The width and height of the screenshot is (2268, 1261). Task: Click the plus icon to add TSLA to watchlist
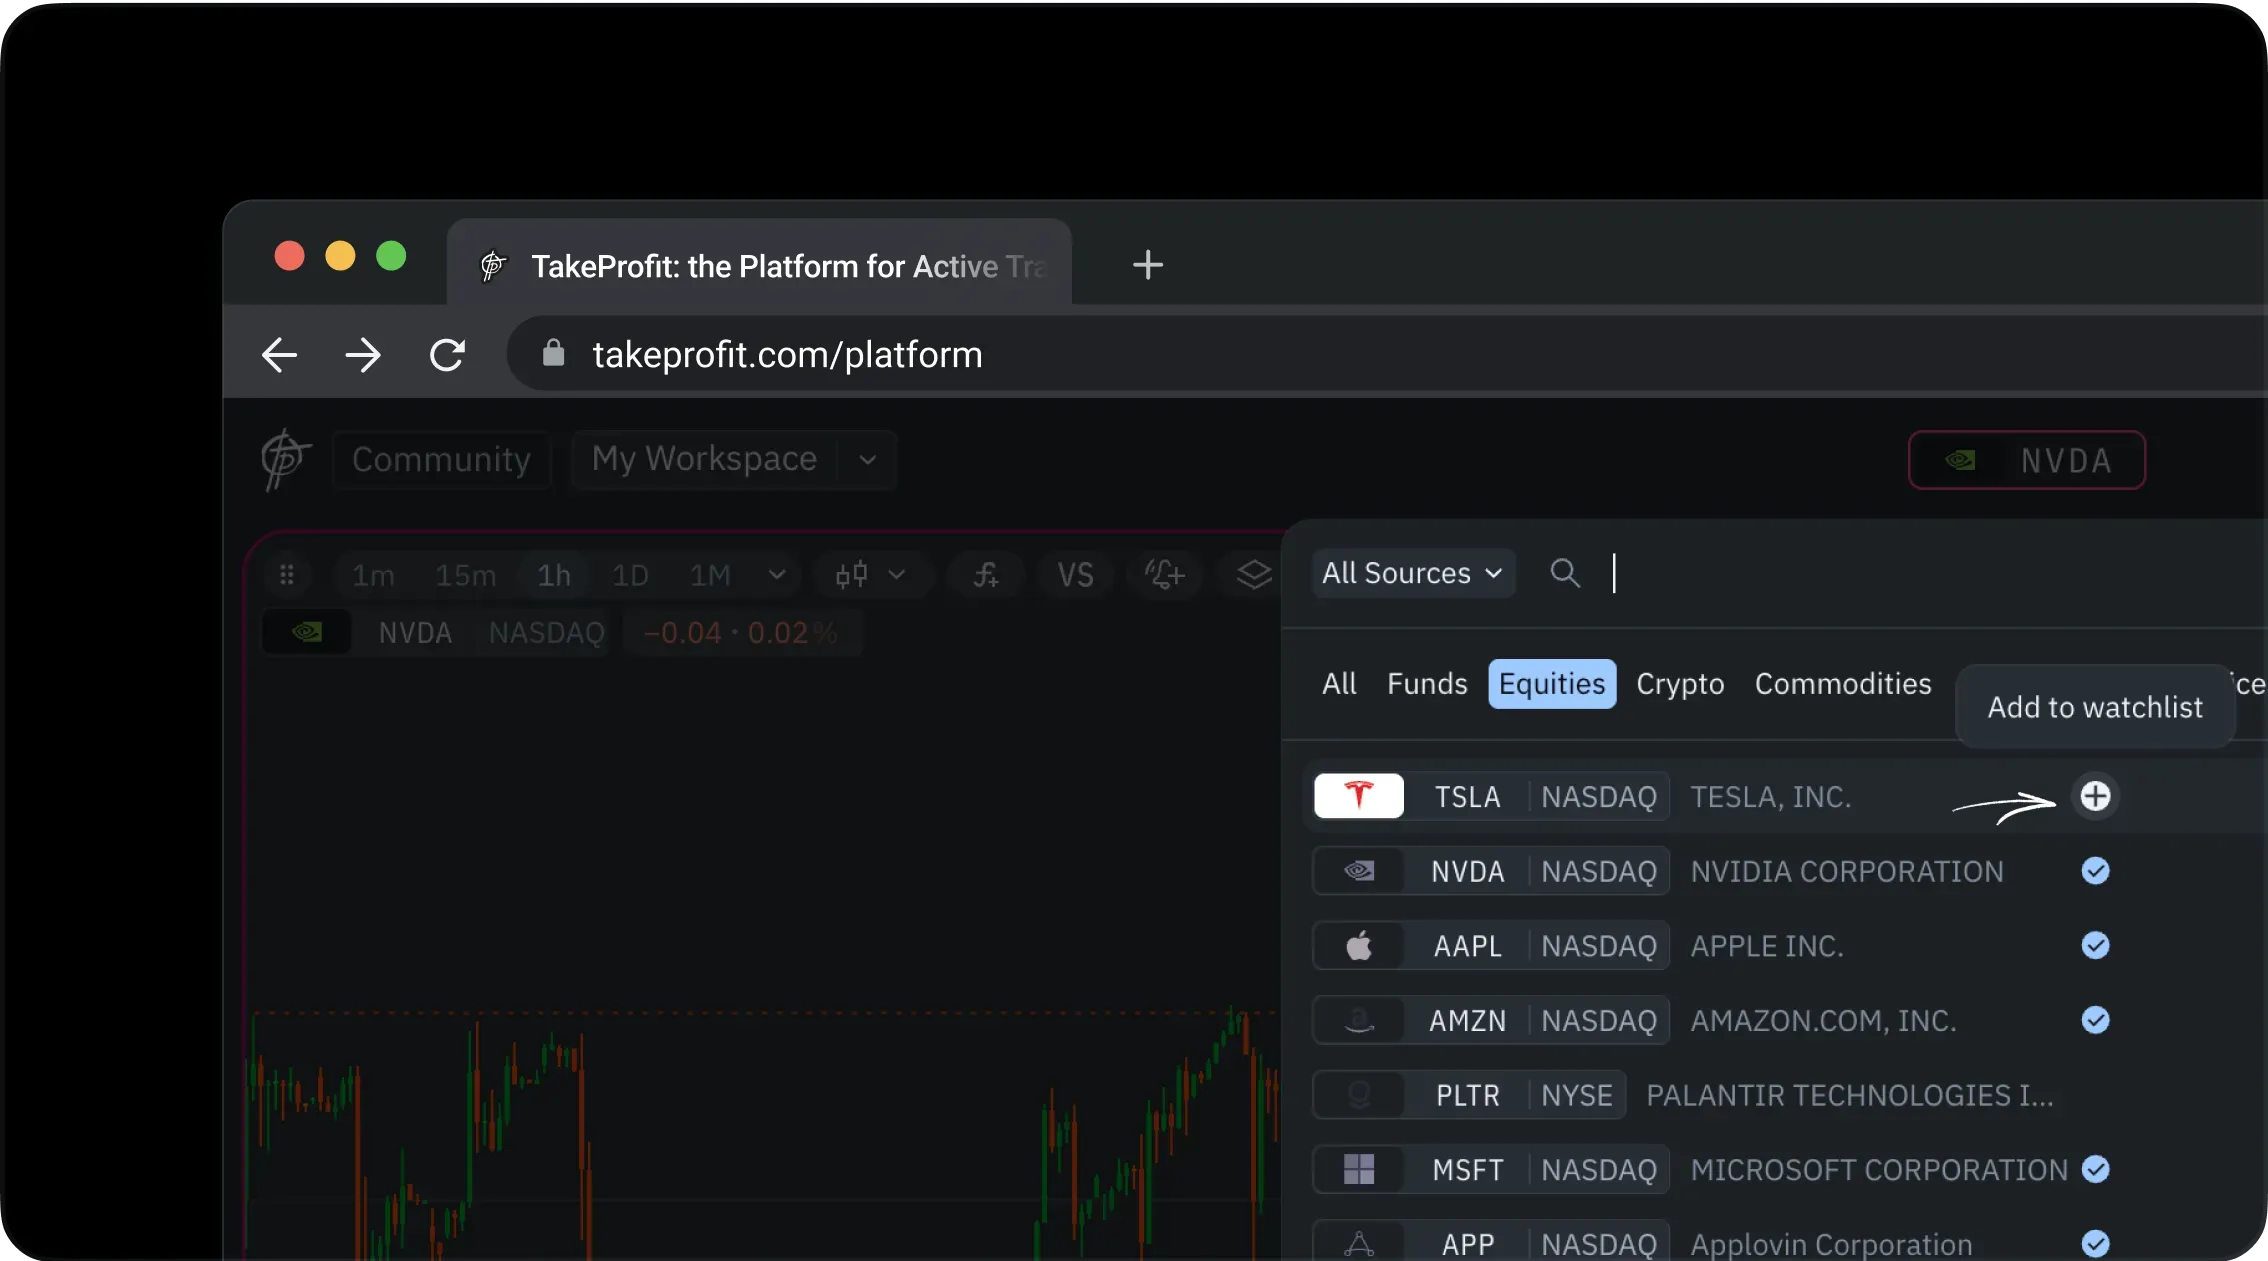(2095, 796)
